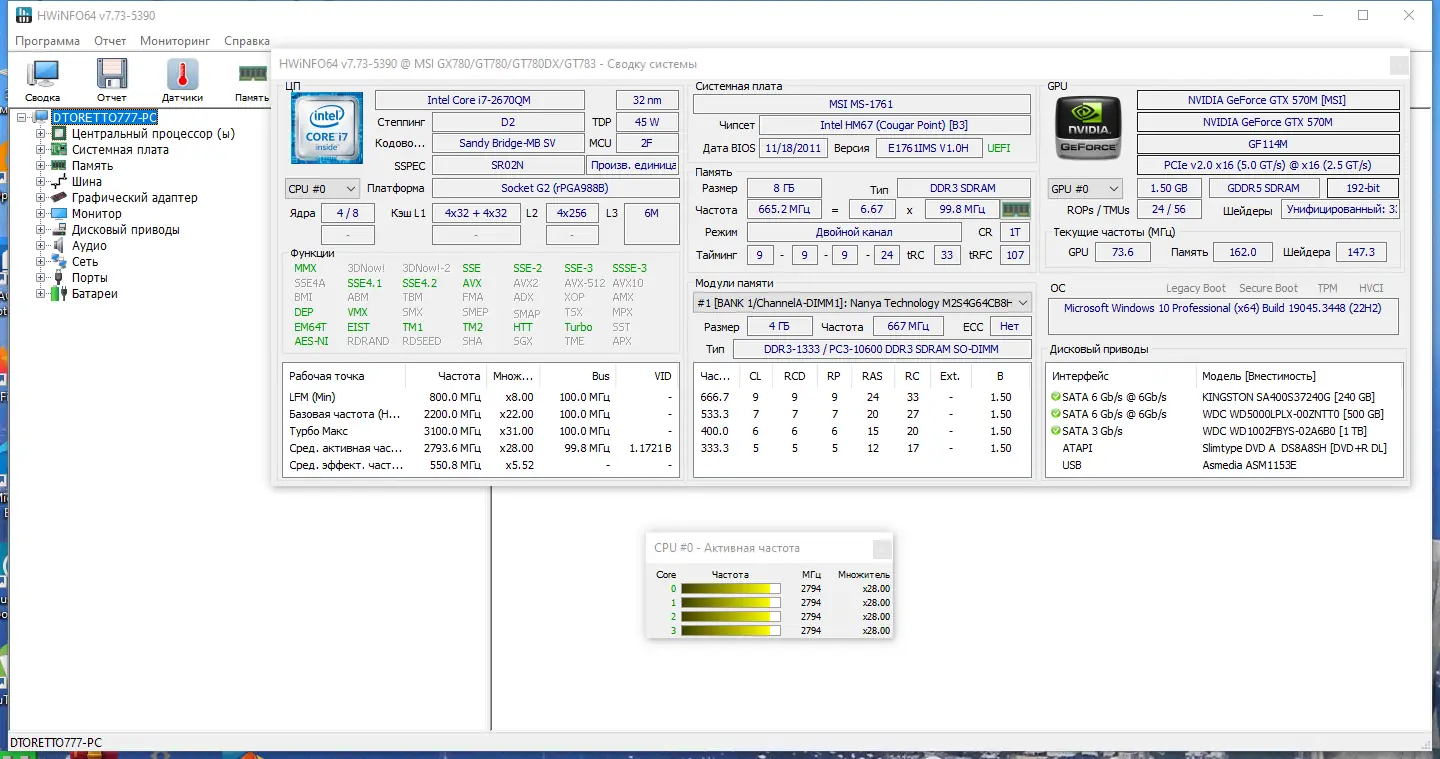Click the Microsoft Windows 10 Professional field
1440x759 pixels.
point(1222,308)
